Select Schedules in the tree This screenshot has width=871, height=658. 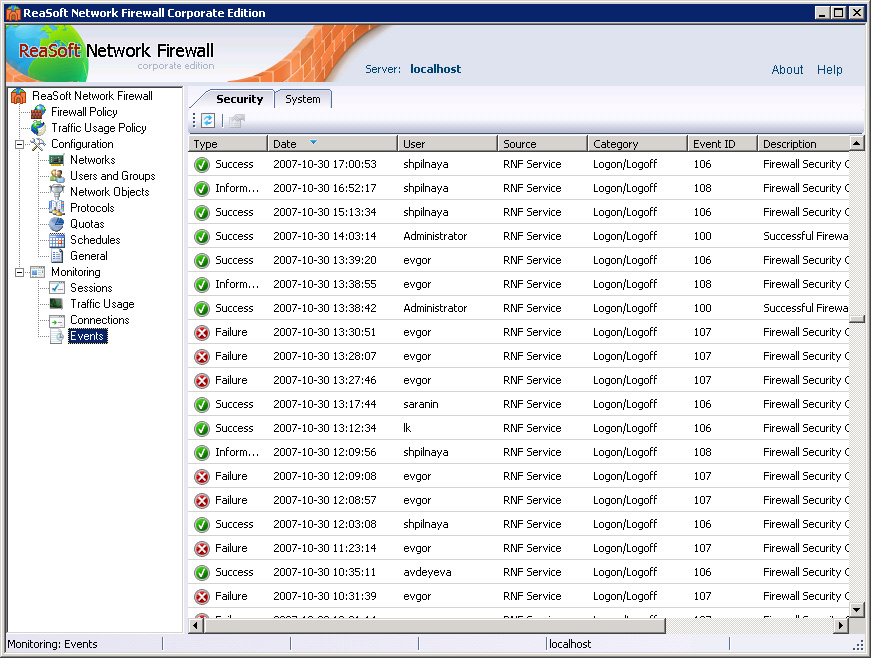coord(95,240)
